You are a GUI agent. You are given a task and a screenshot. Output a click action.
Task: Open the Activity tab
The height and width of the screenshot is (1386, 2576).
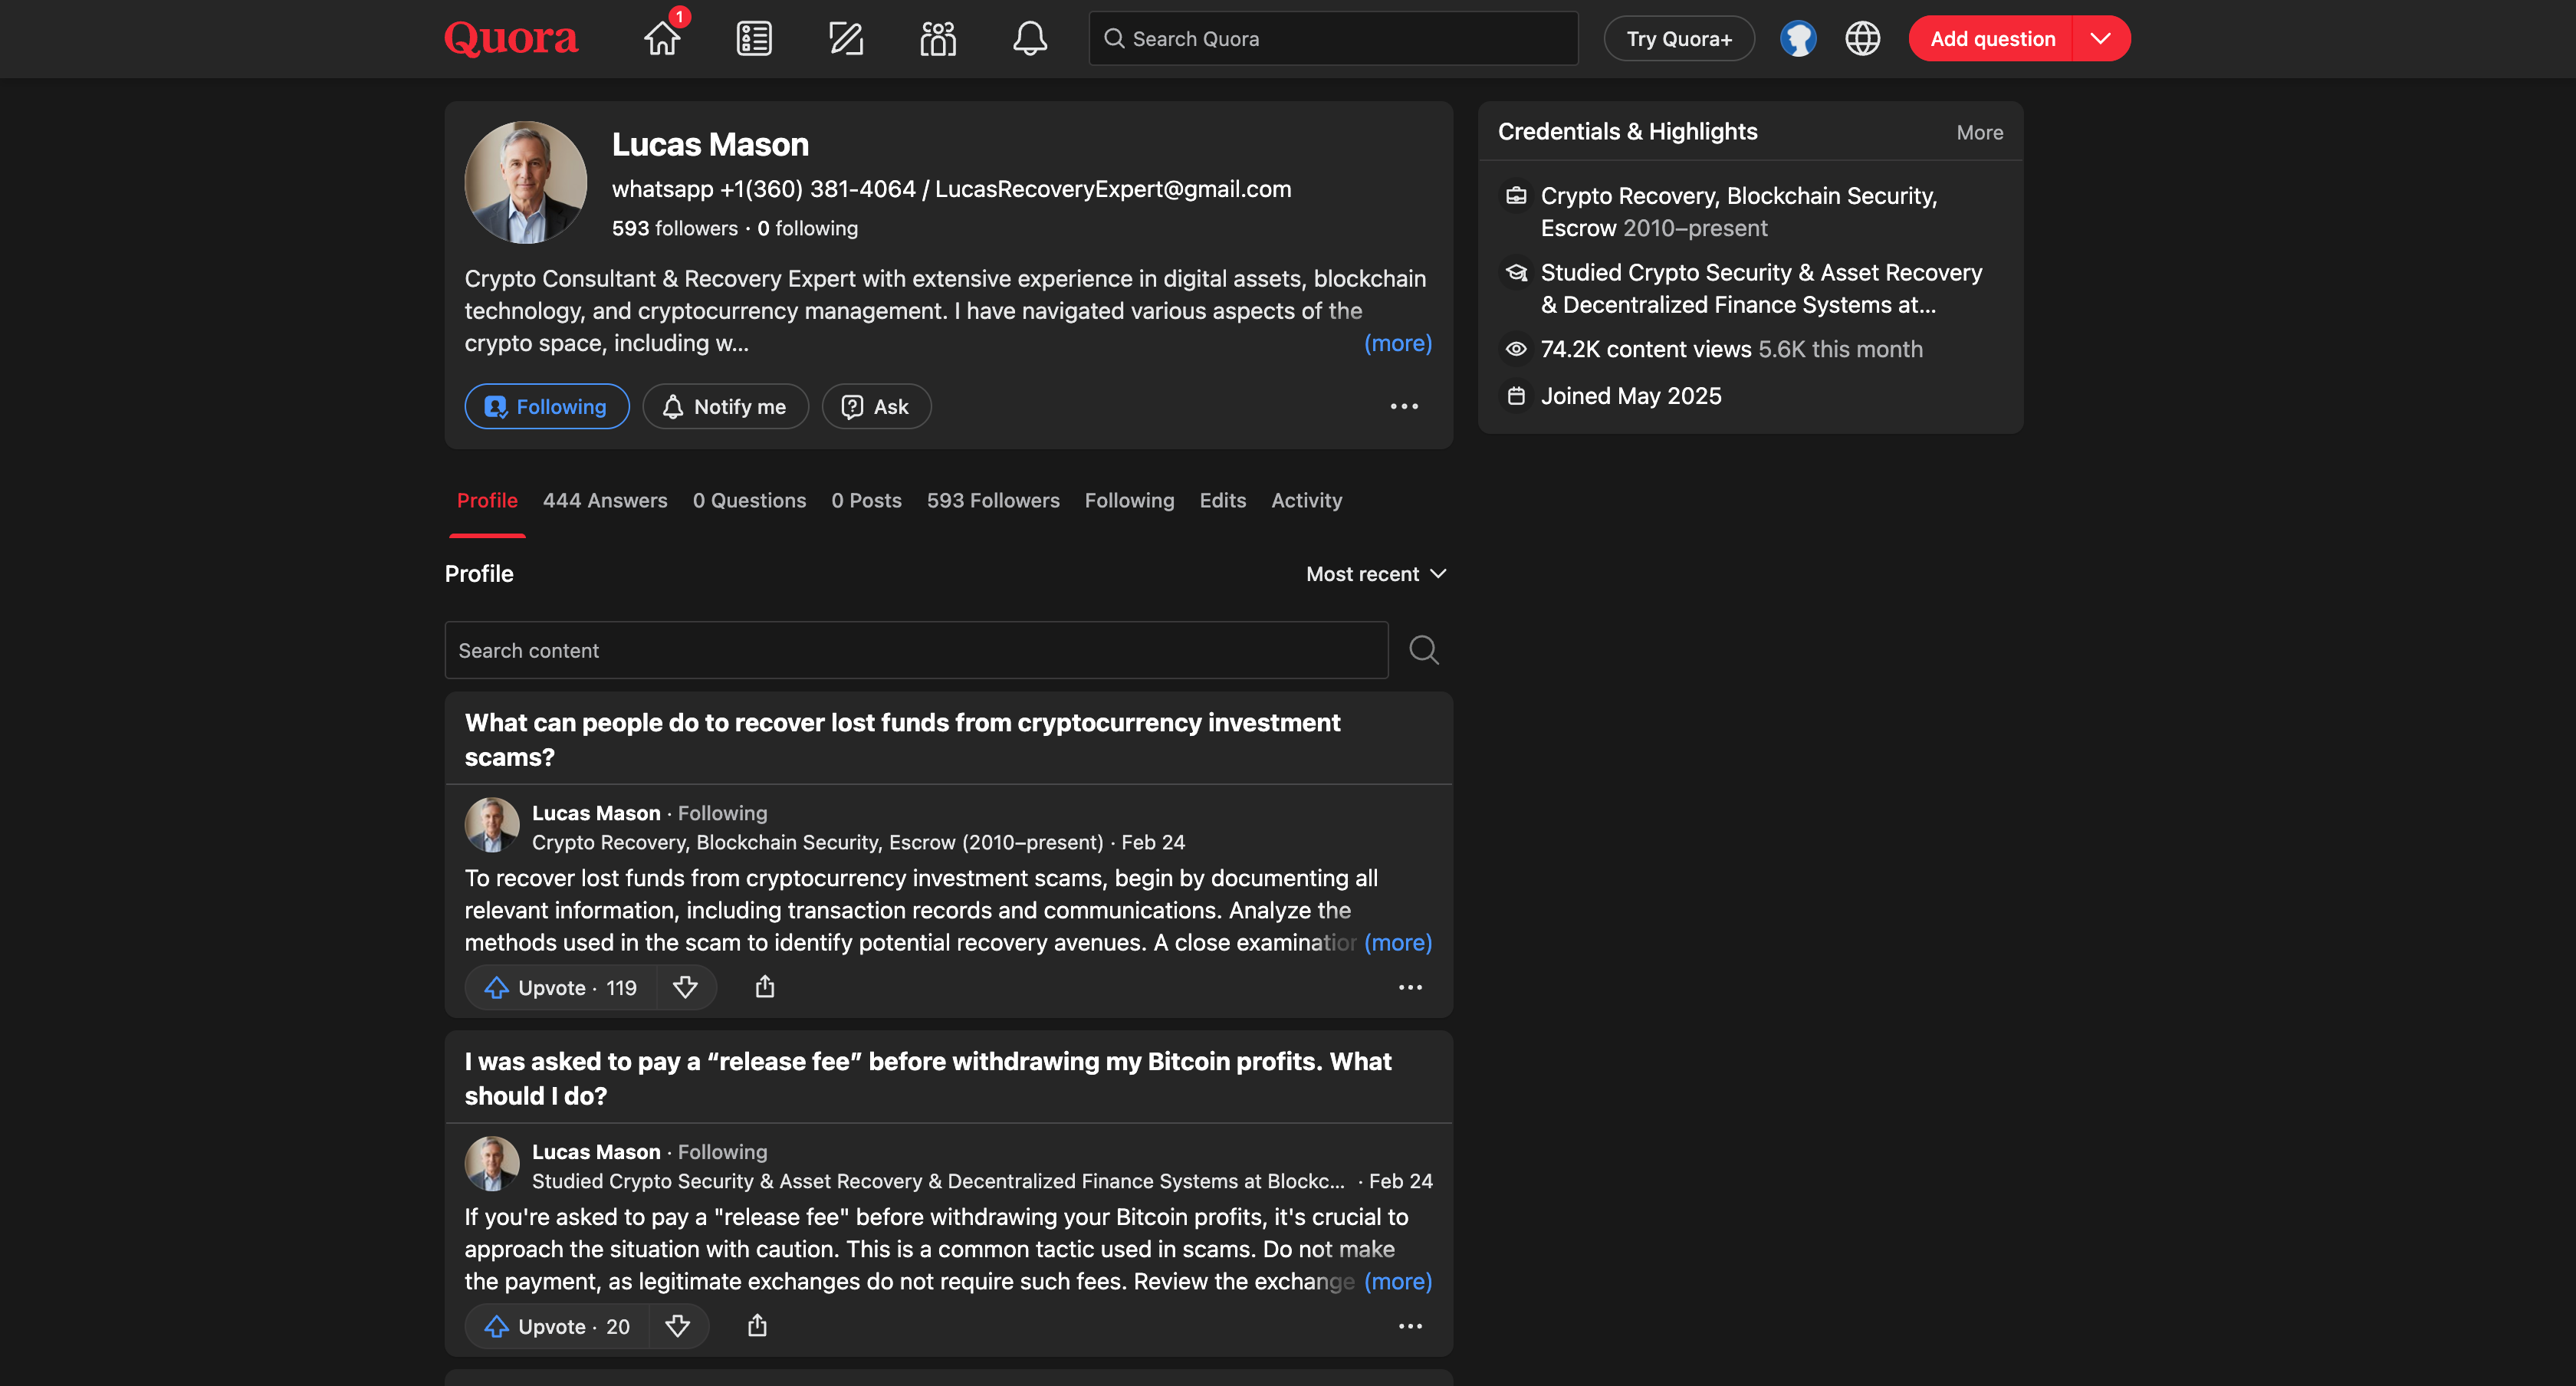[x=1306, y=501]
